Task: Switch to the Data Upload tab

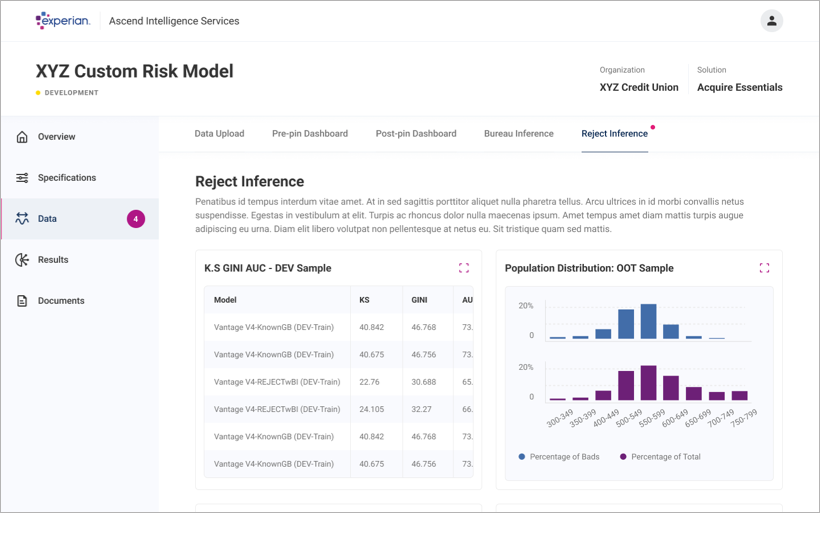Action: [x=219, y=134]
